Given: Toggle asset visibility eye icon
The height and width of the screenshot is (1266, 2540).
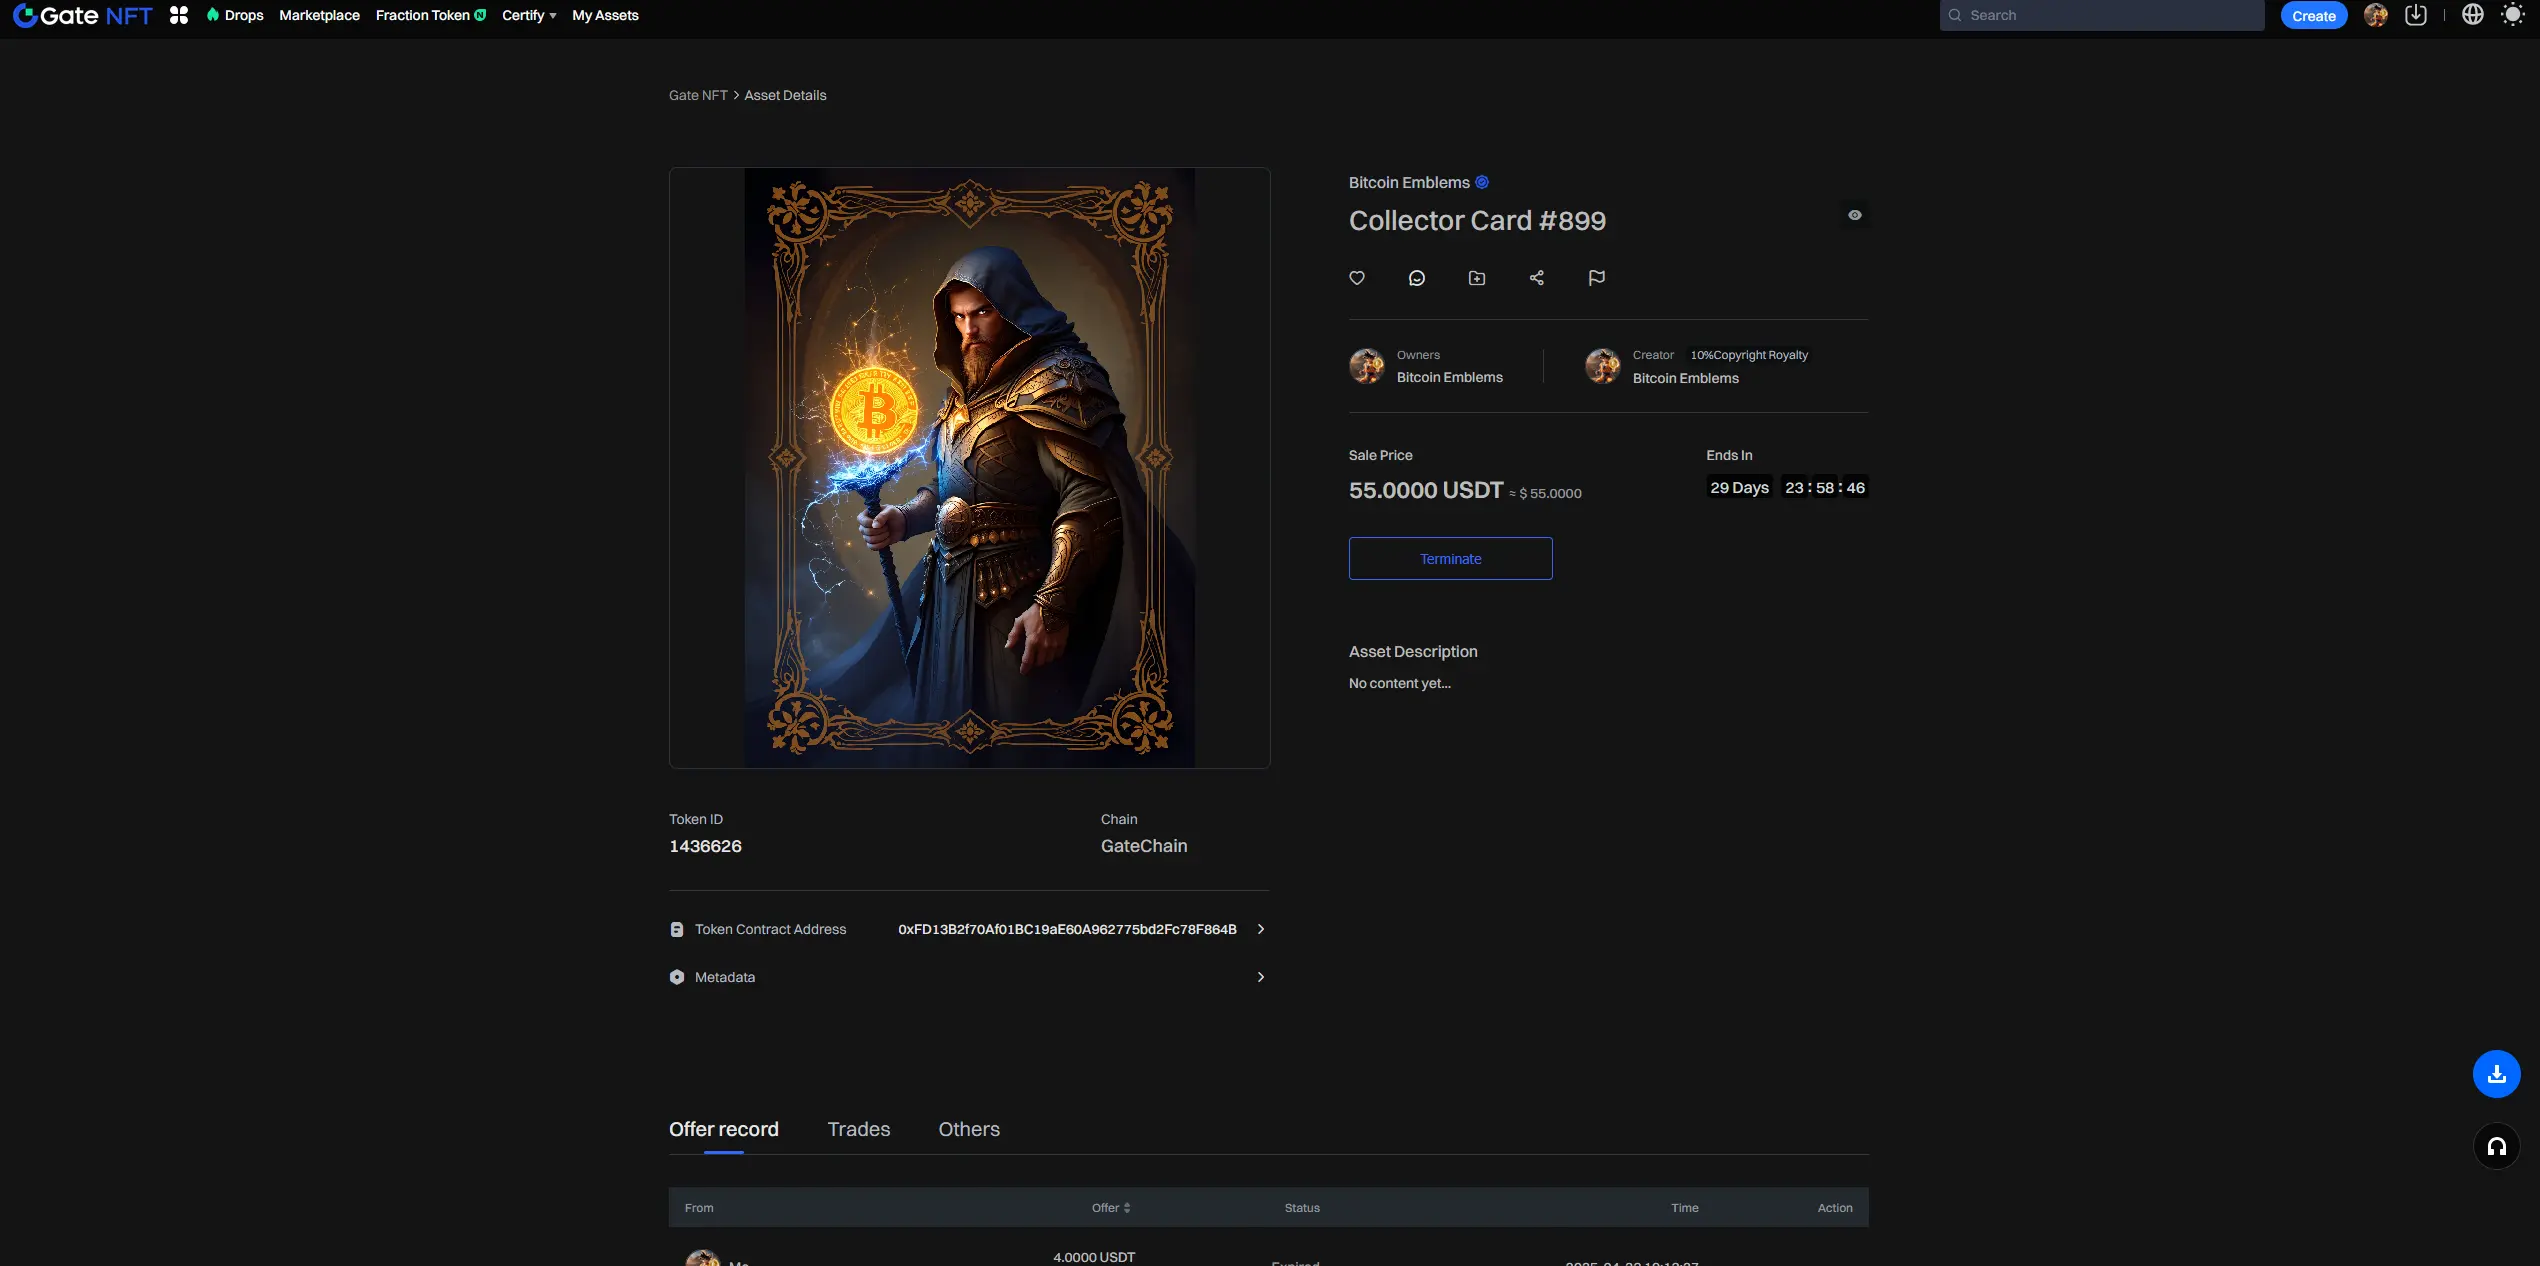Looking at the screenshot, I should click(x=1855, y=215).
